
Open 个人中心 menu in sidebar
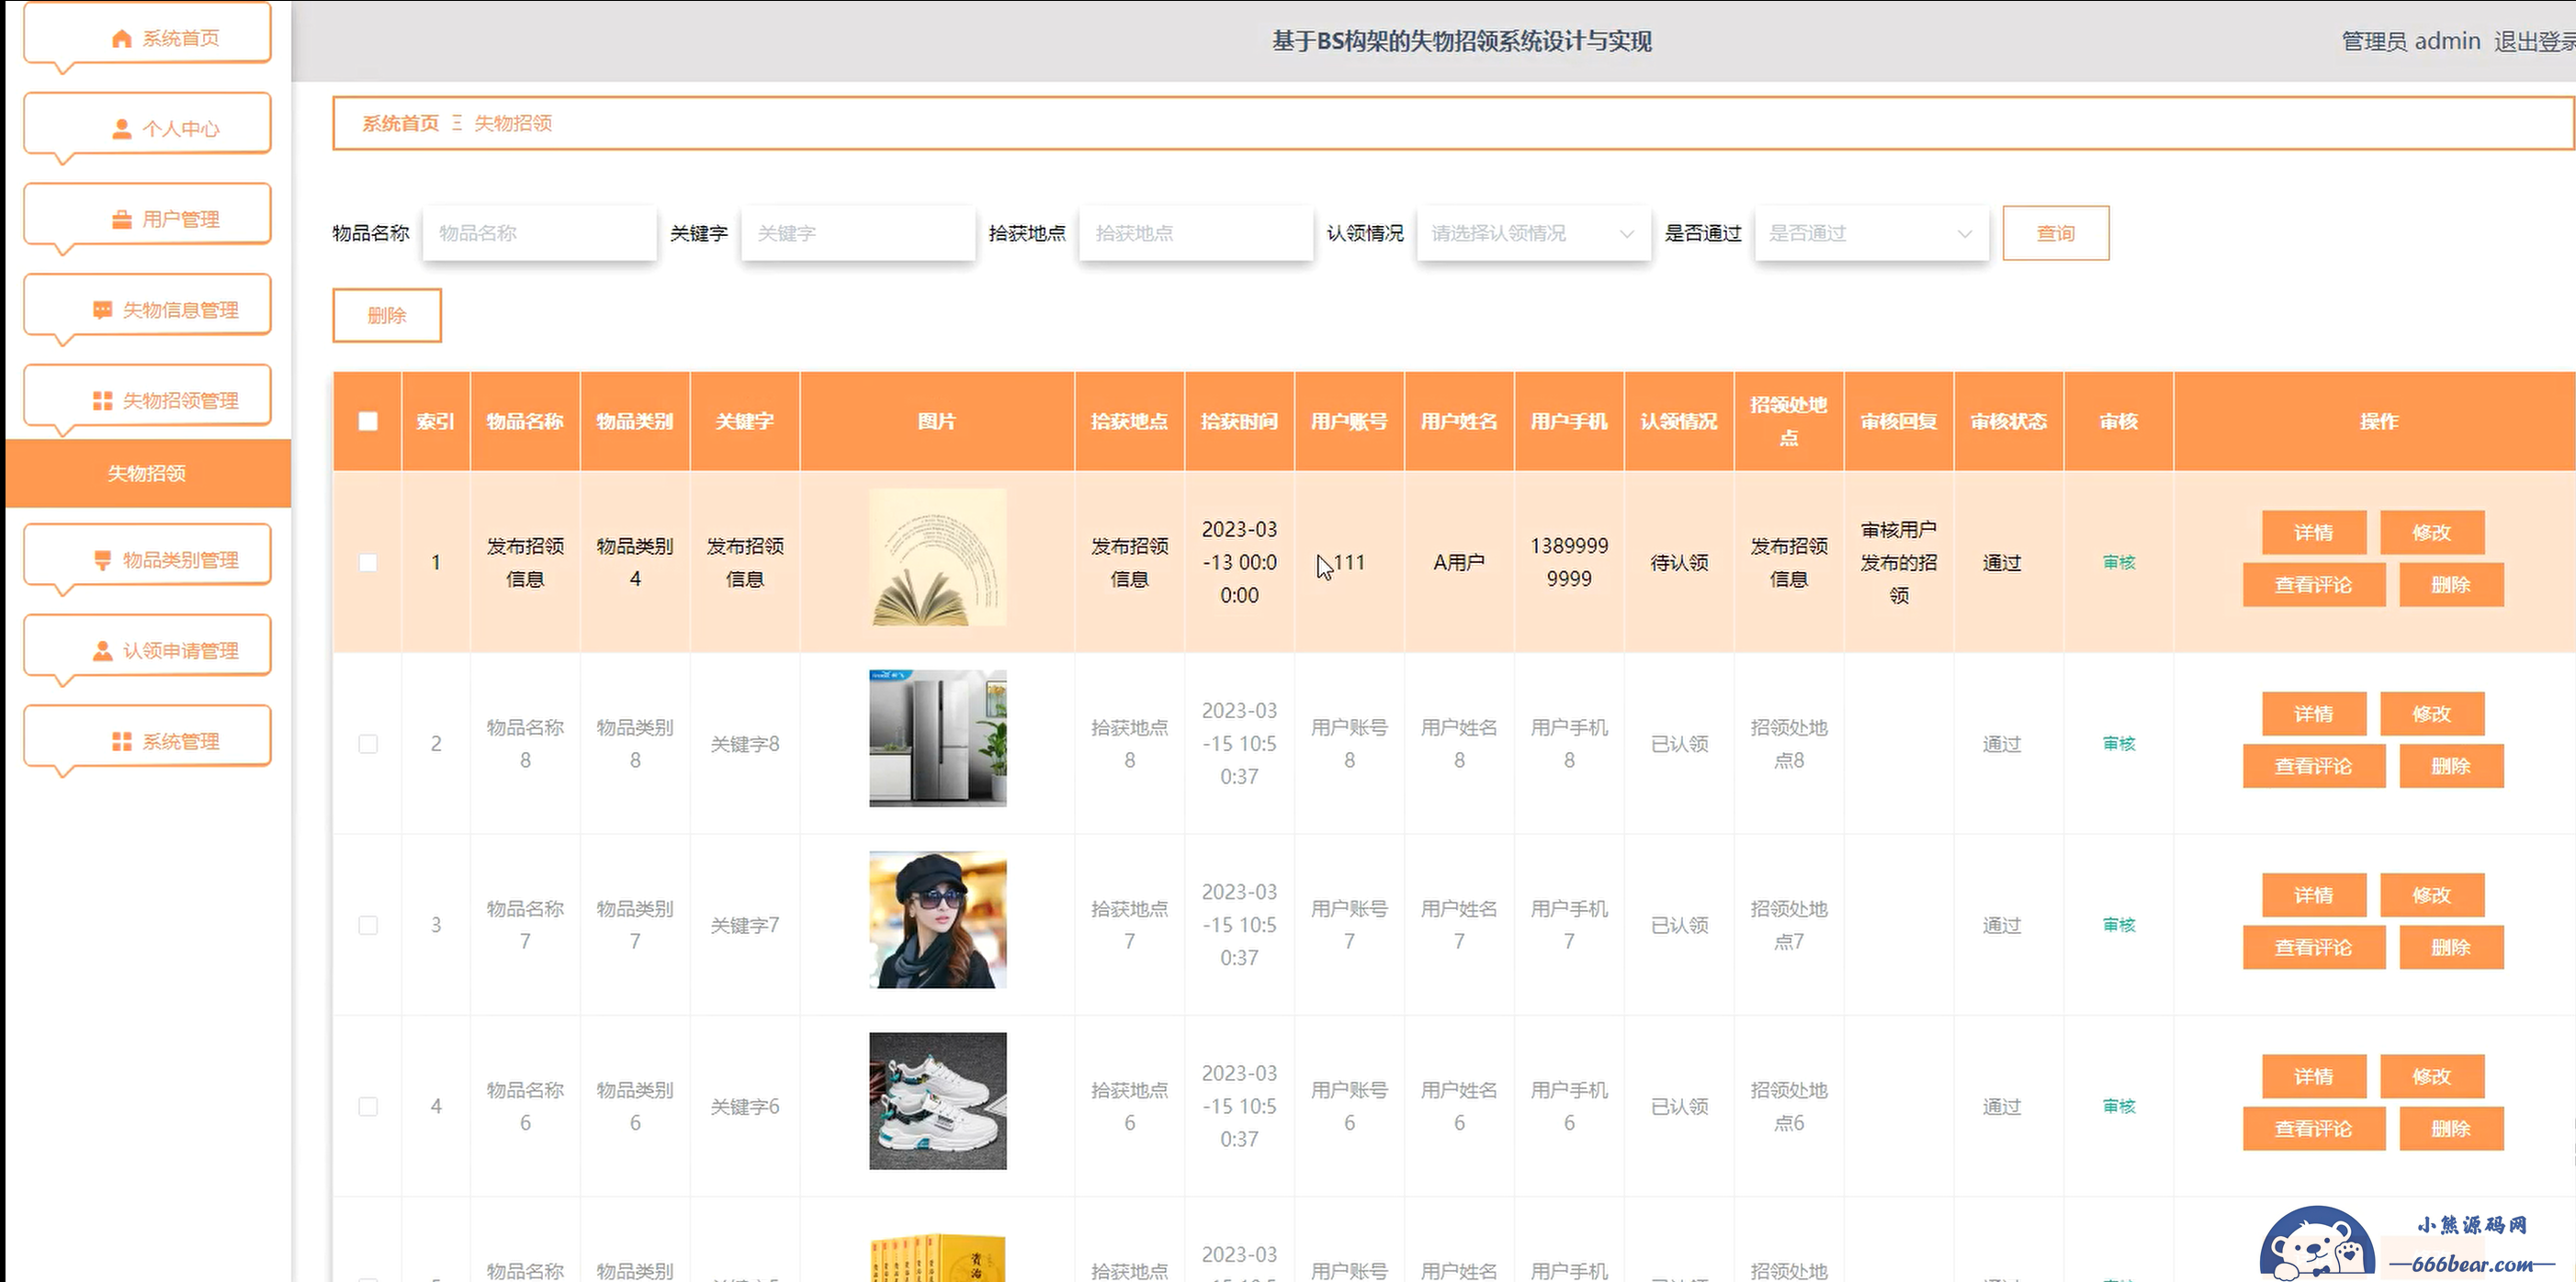pos(147,124)
